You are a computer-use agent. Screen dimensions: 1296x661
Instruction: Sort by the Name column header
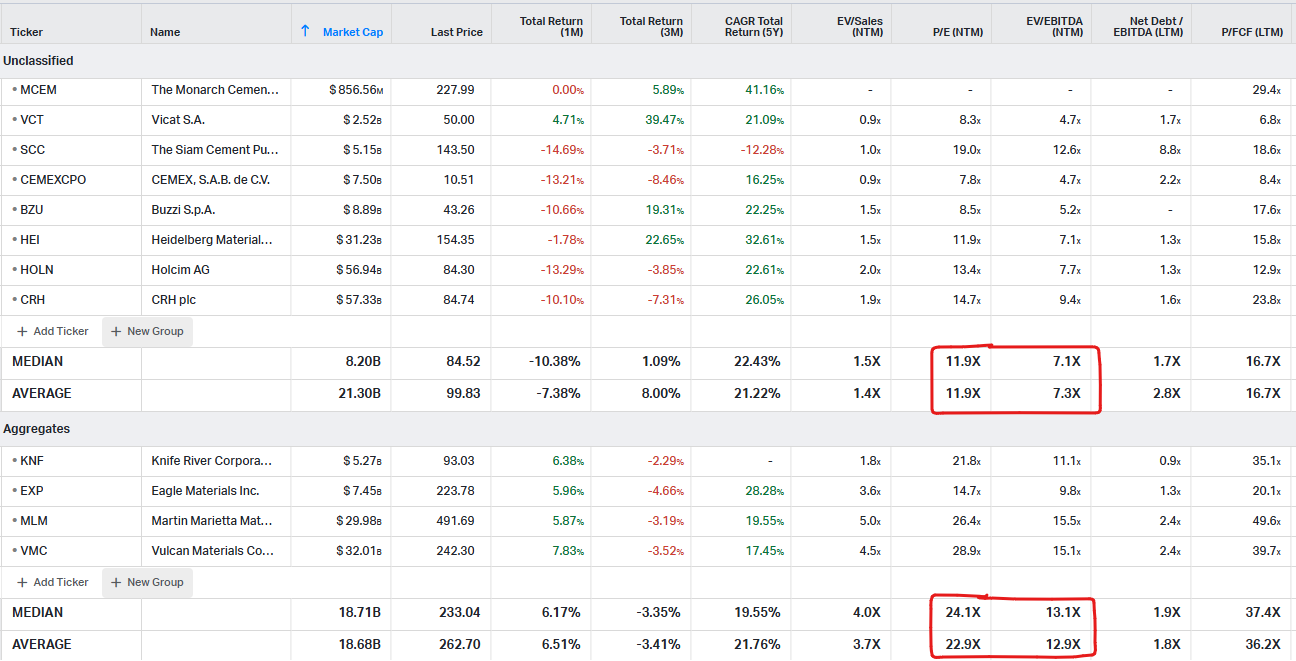pos(165,32)
